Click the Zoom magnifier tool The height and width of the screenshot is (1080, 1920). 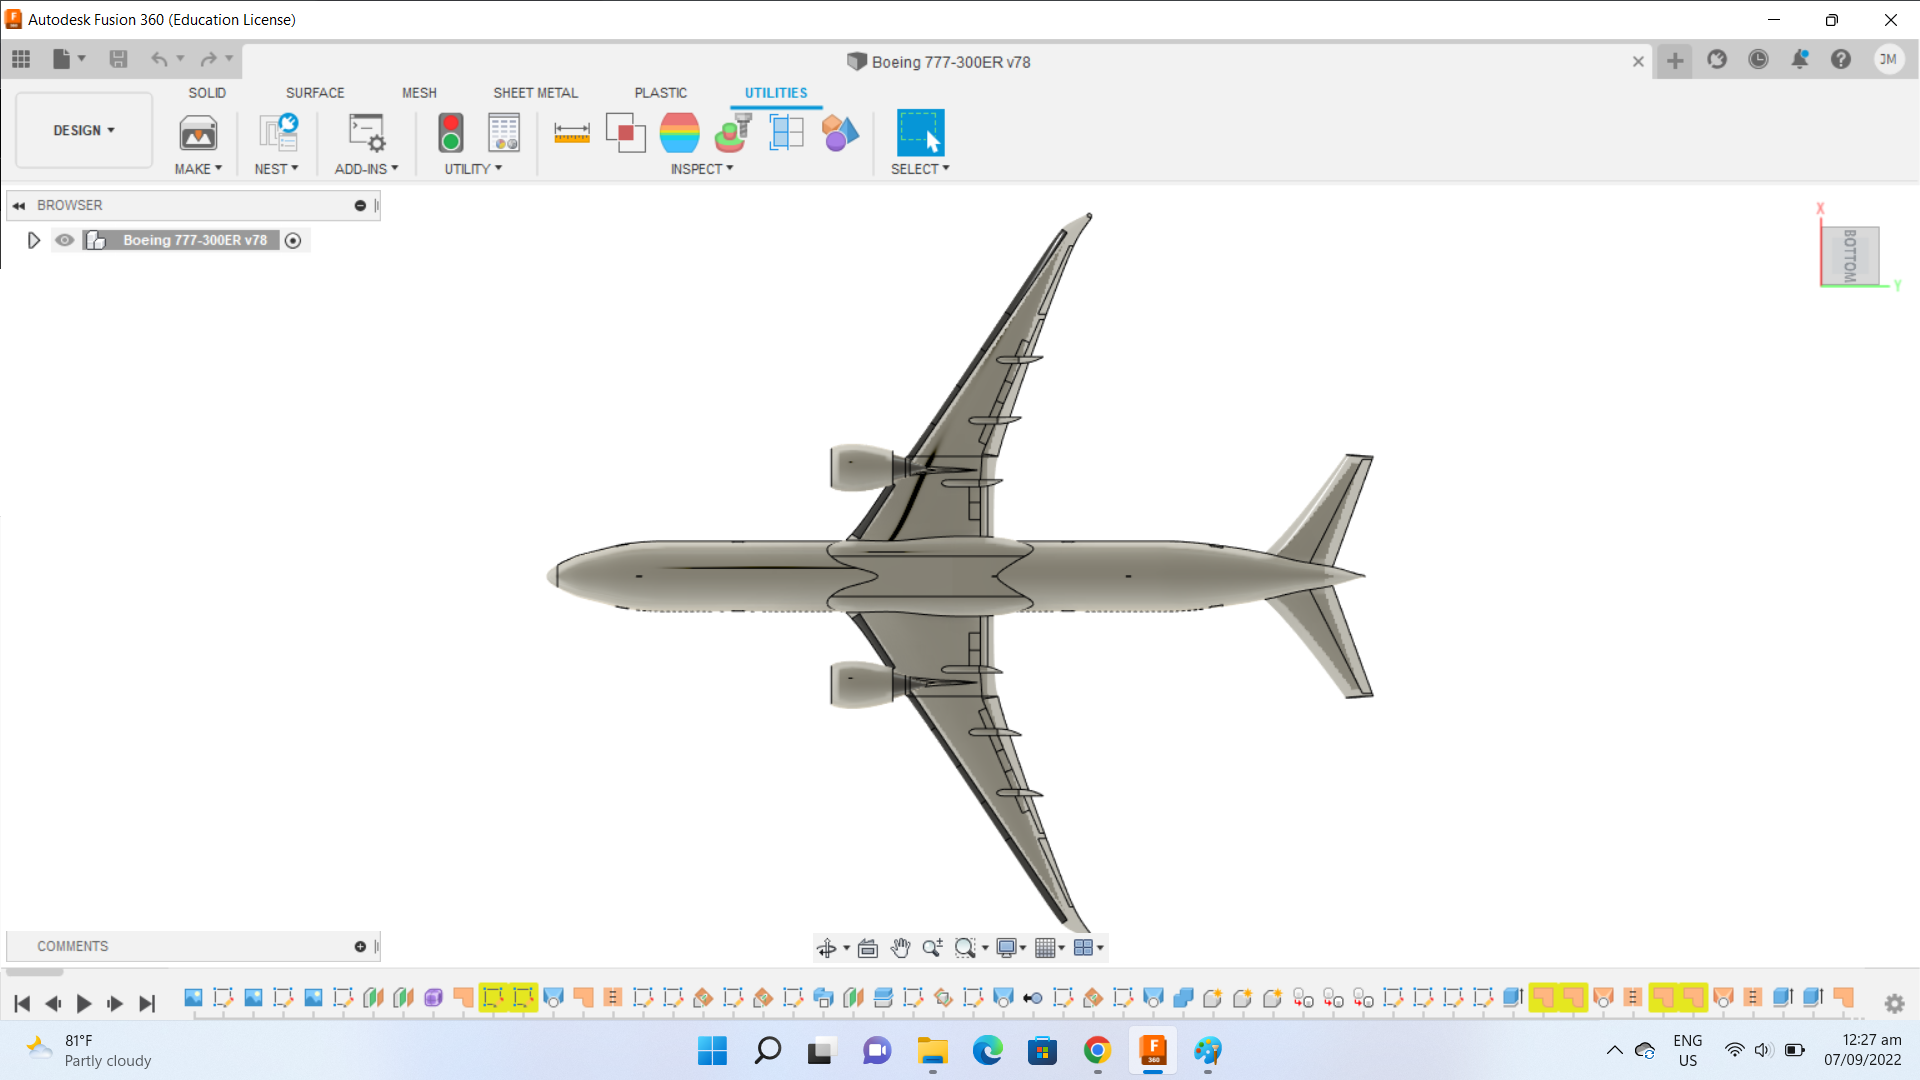[932, 948]
